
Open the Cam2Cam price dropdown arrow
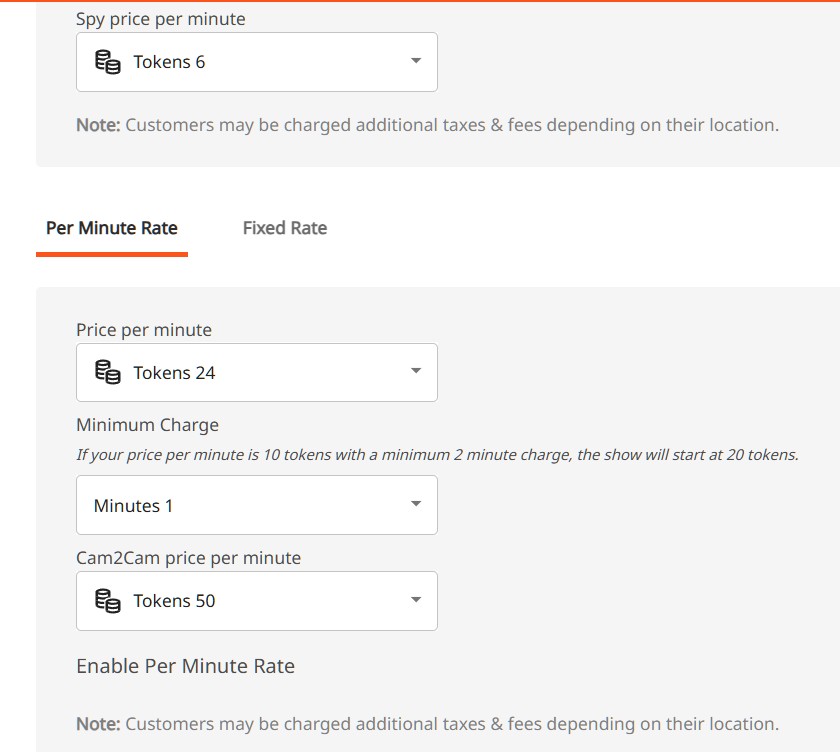[x=416, y=600]
